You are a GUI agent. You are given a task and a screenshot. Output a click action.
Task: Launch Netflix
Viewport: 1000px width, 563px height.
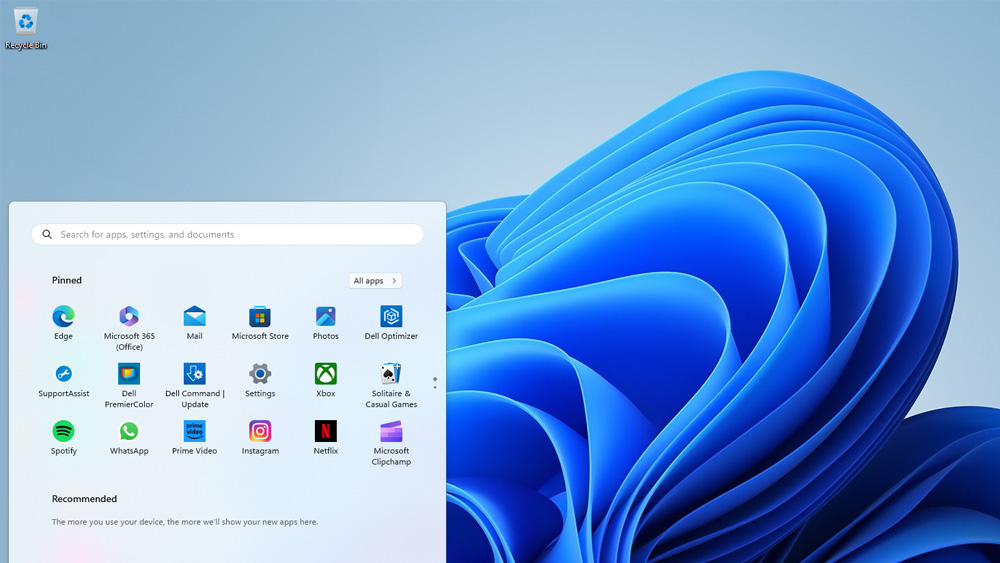pos(325,438)
